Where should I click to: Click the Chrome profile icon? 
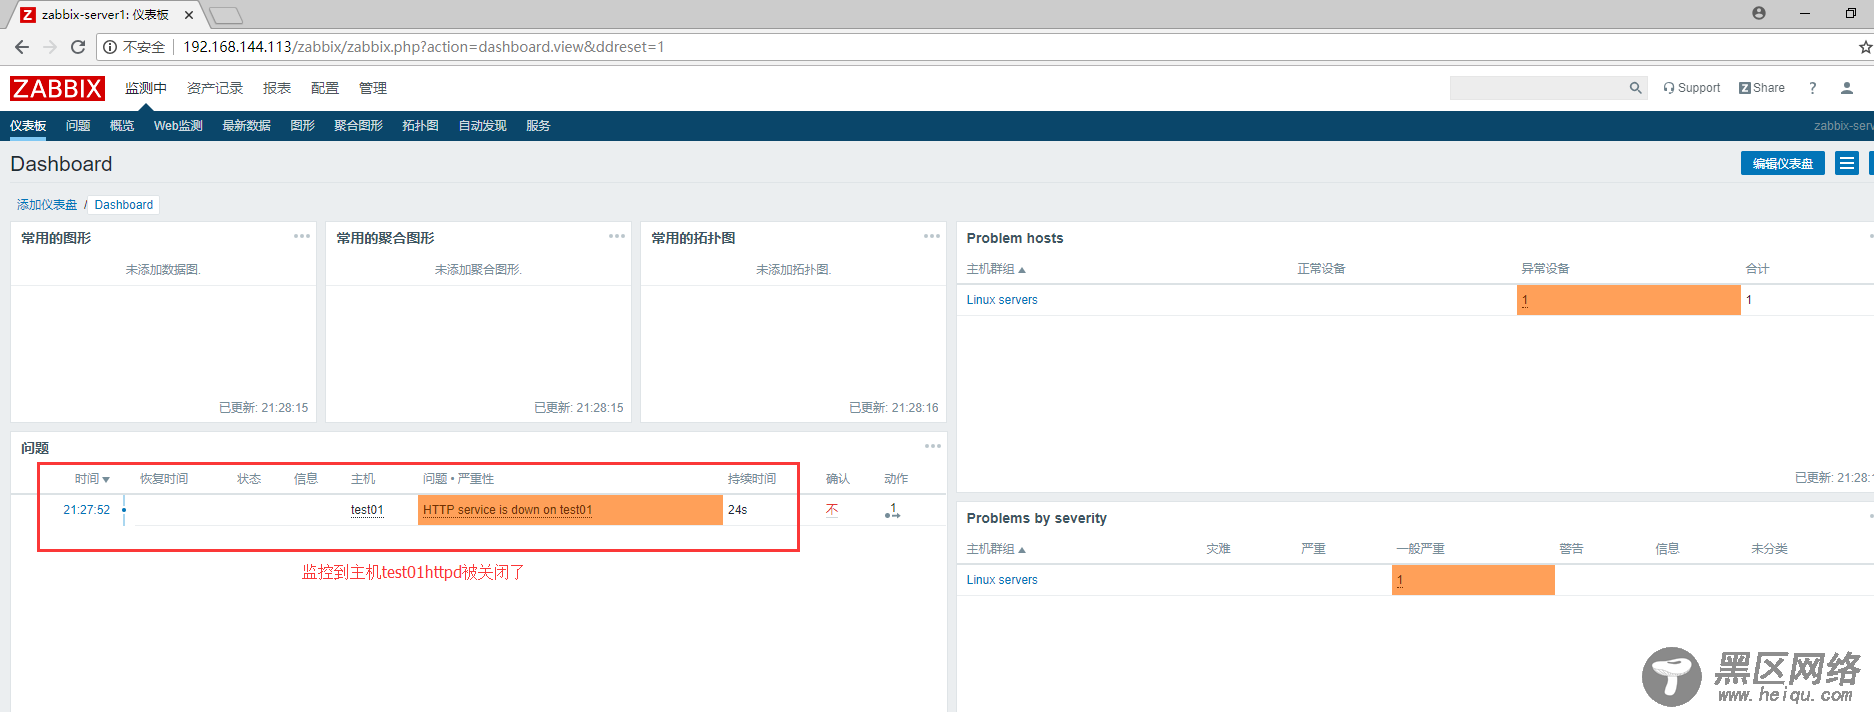1759,13
